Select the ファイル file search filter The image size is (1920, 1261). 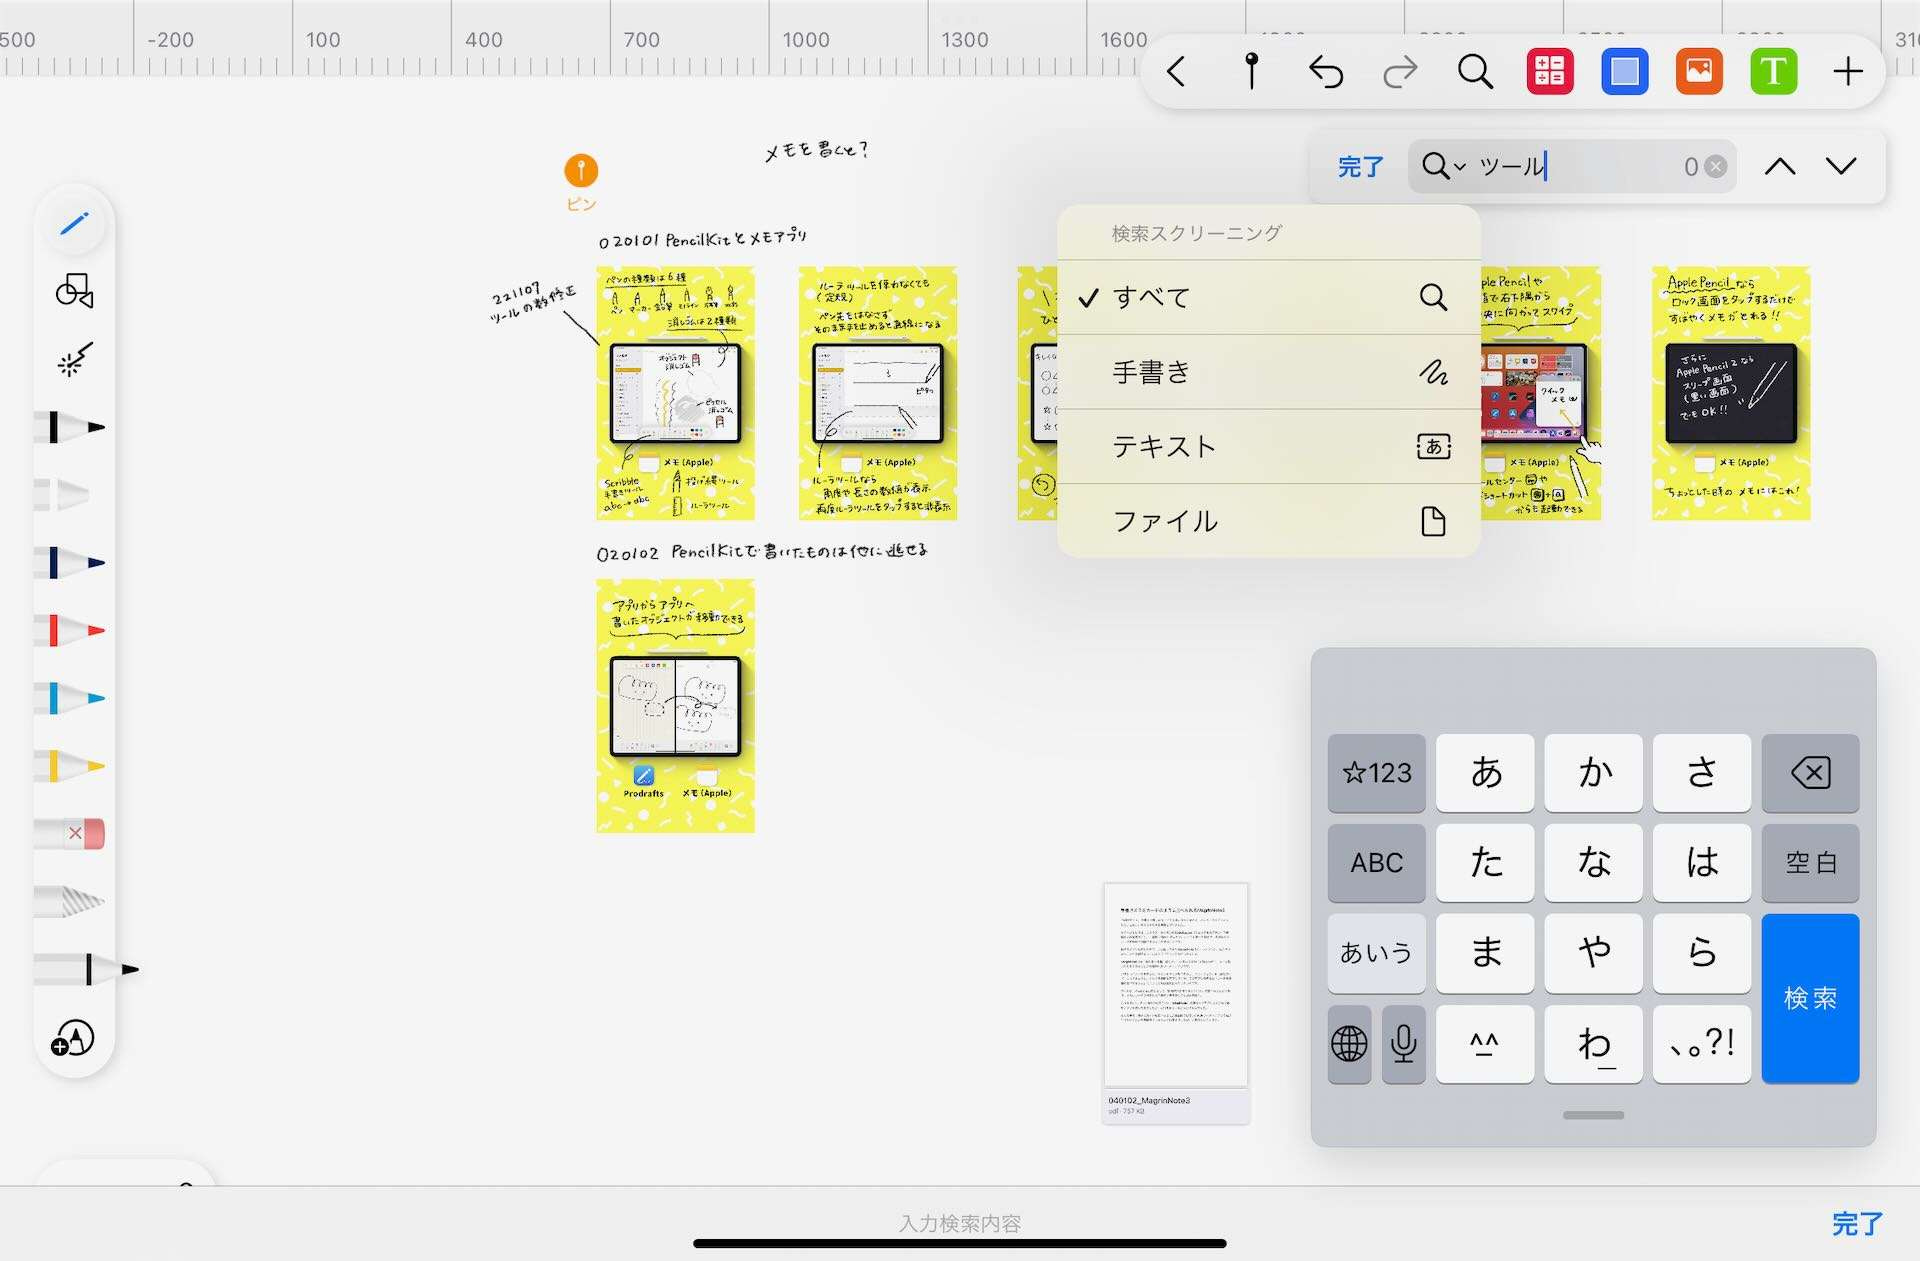tap(1166, 520)
